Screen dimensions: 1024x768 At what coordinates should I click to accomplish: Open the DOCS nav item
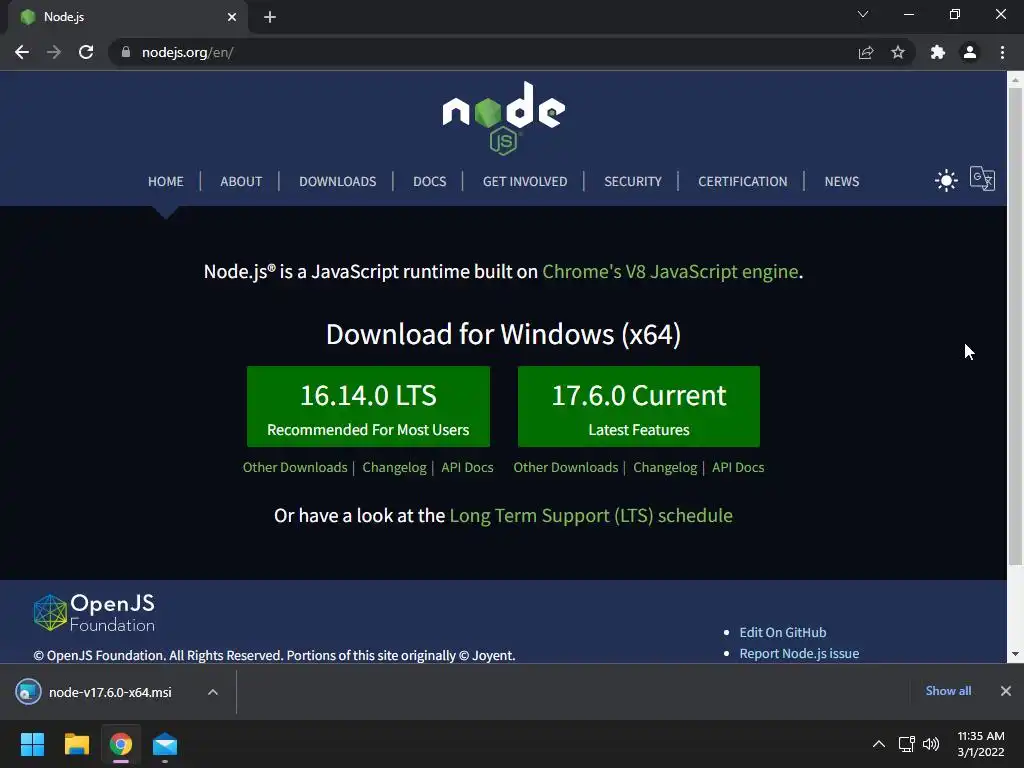click(430, 182)
